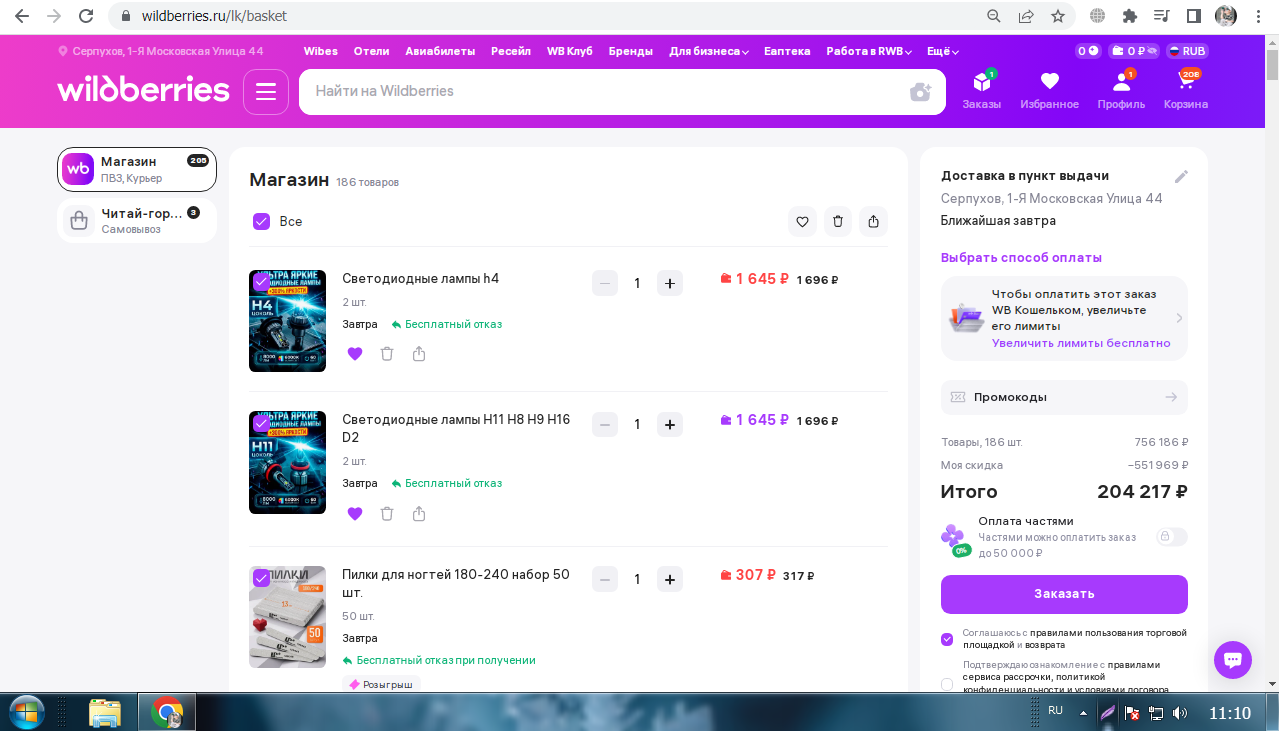Open the Еаптека link

pyautogui.click(x=787, y=51)
